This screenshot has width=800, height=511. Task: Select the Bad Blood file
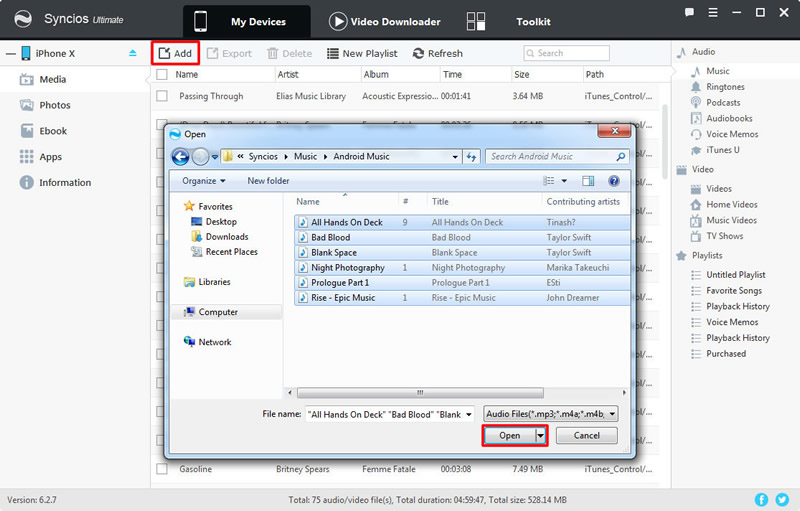click(462, 238)
